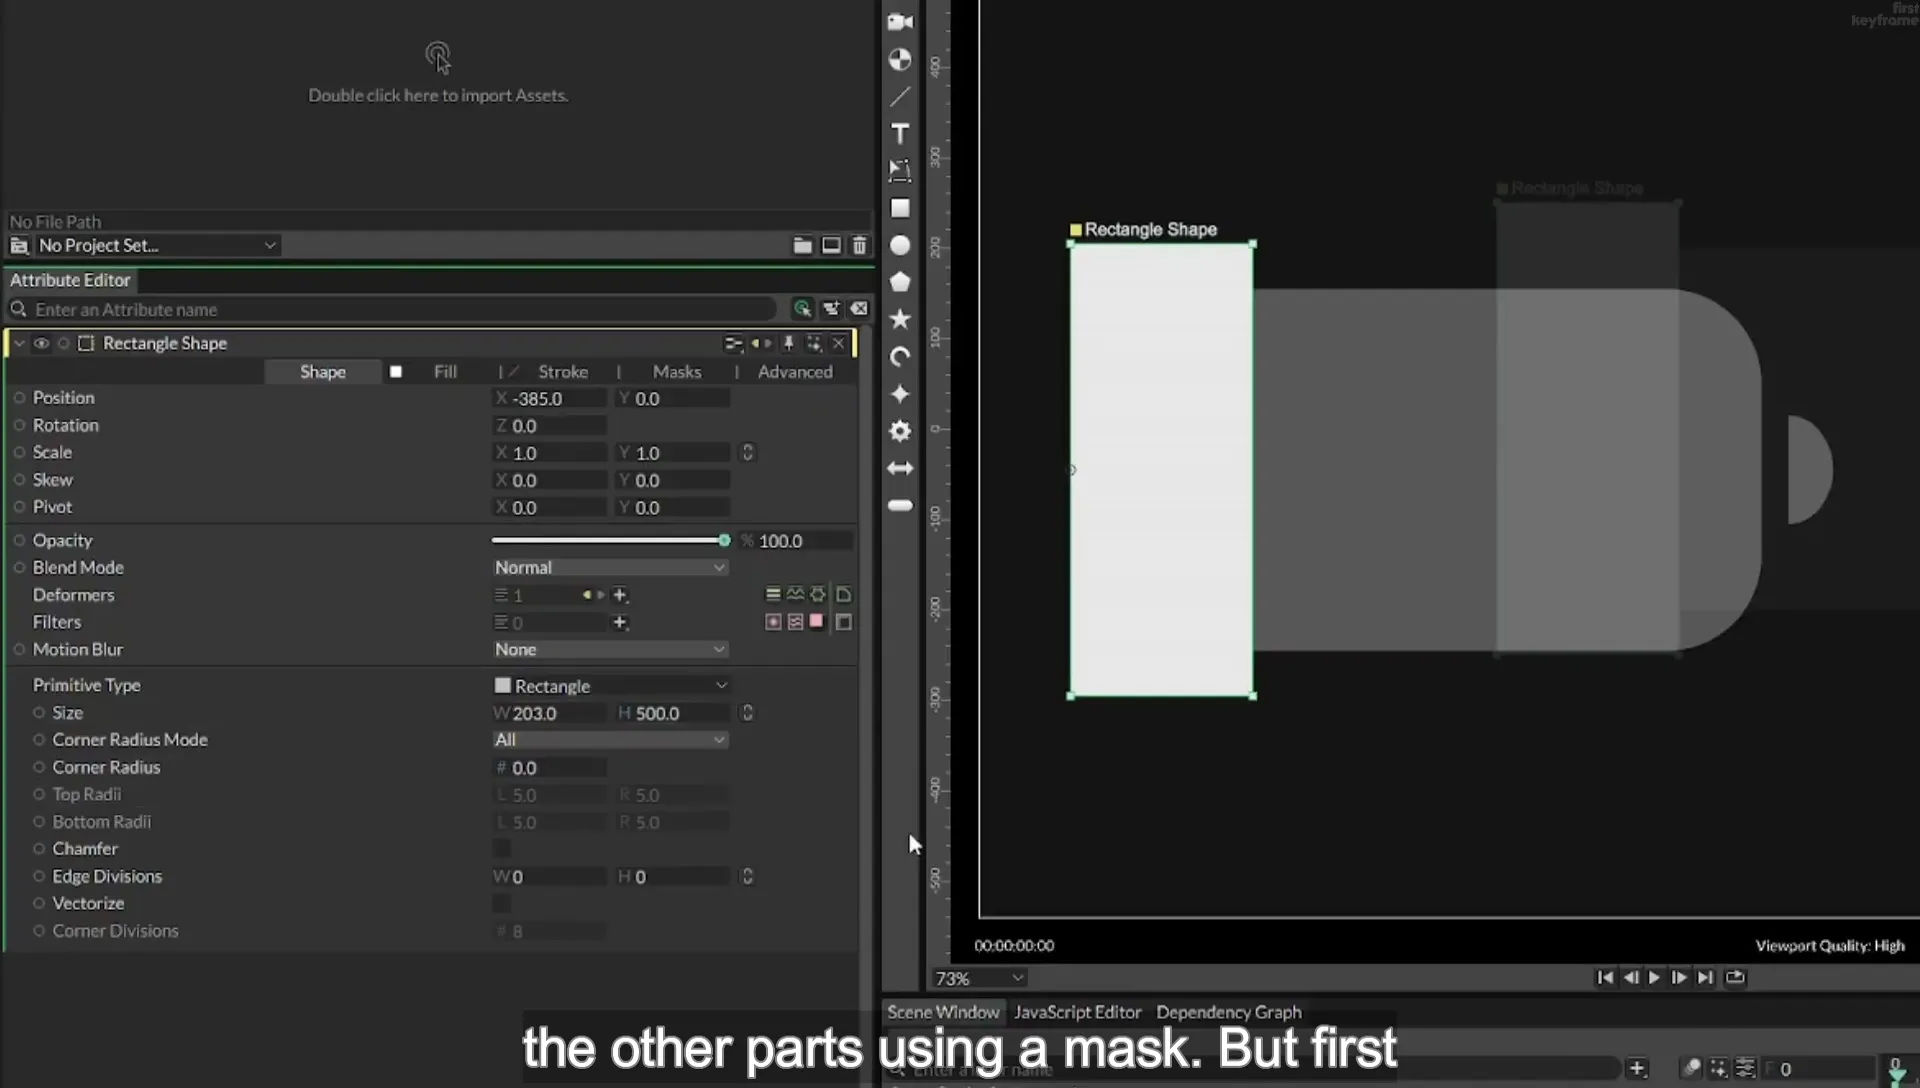Image resolution: width=1920 pixels, height=1088 pixels.
Task: Select the Star shape tool
Action: pos(900,319)
